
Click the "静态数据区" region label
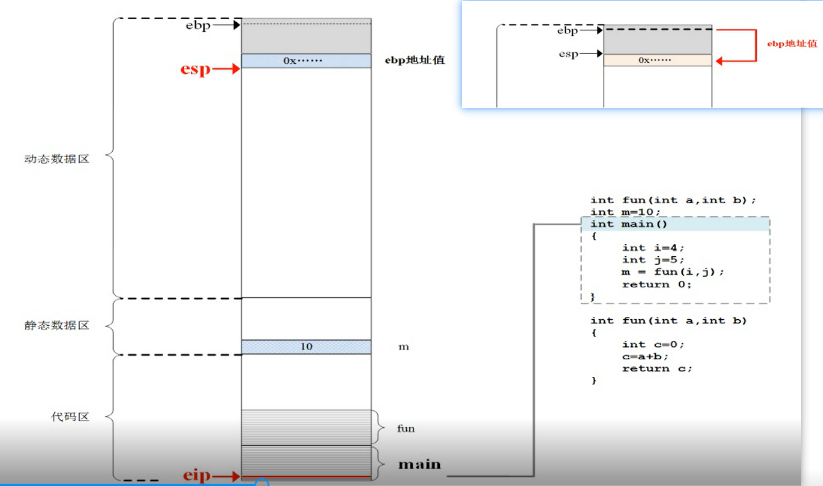tap(57, 325)
